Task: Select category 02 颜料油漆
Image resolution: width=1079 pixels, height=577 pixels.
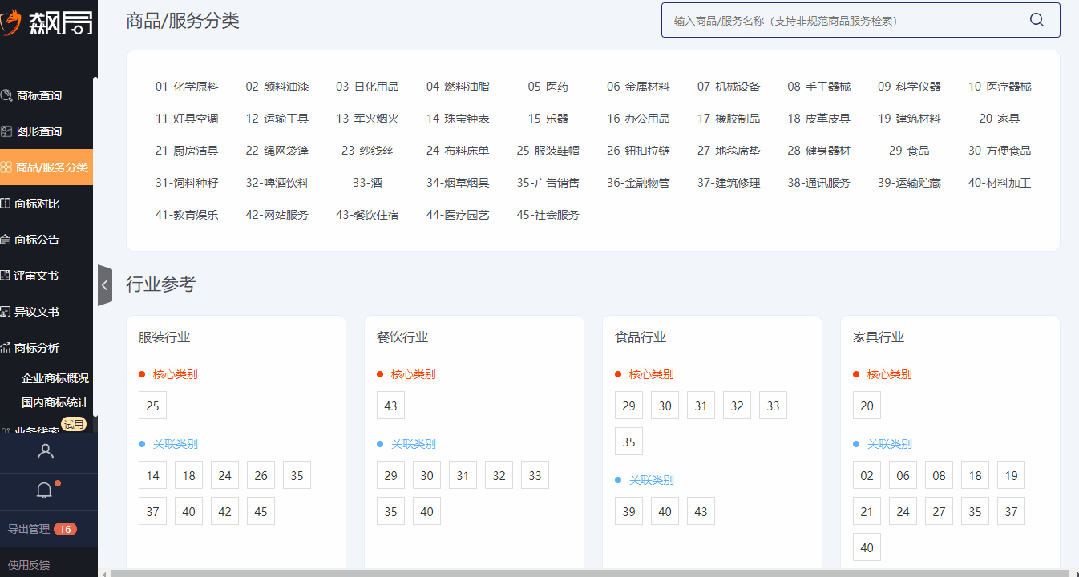Action: (277, 87)
